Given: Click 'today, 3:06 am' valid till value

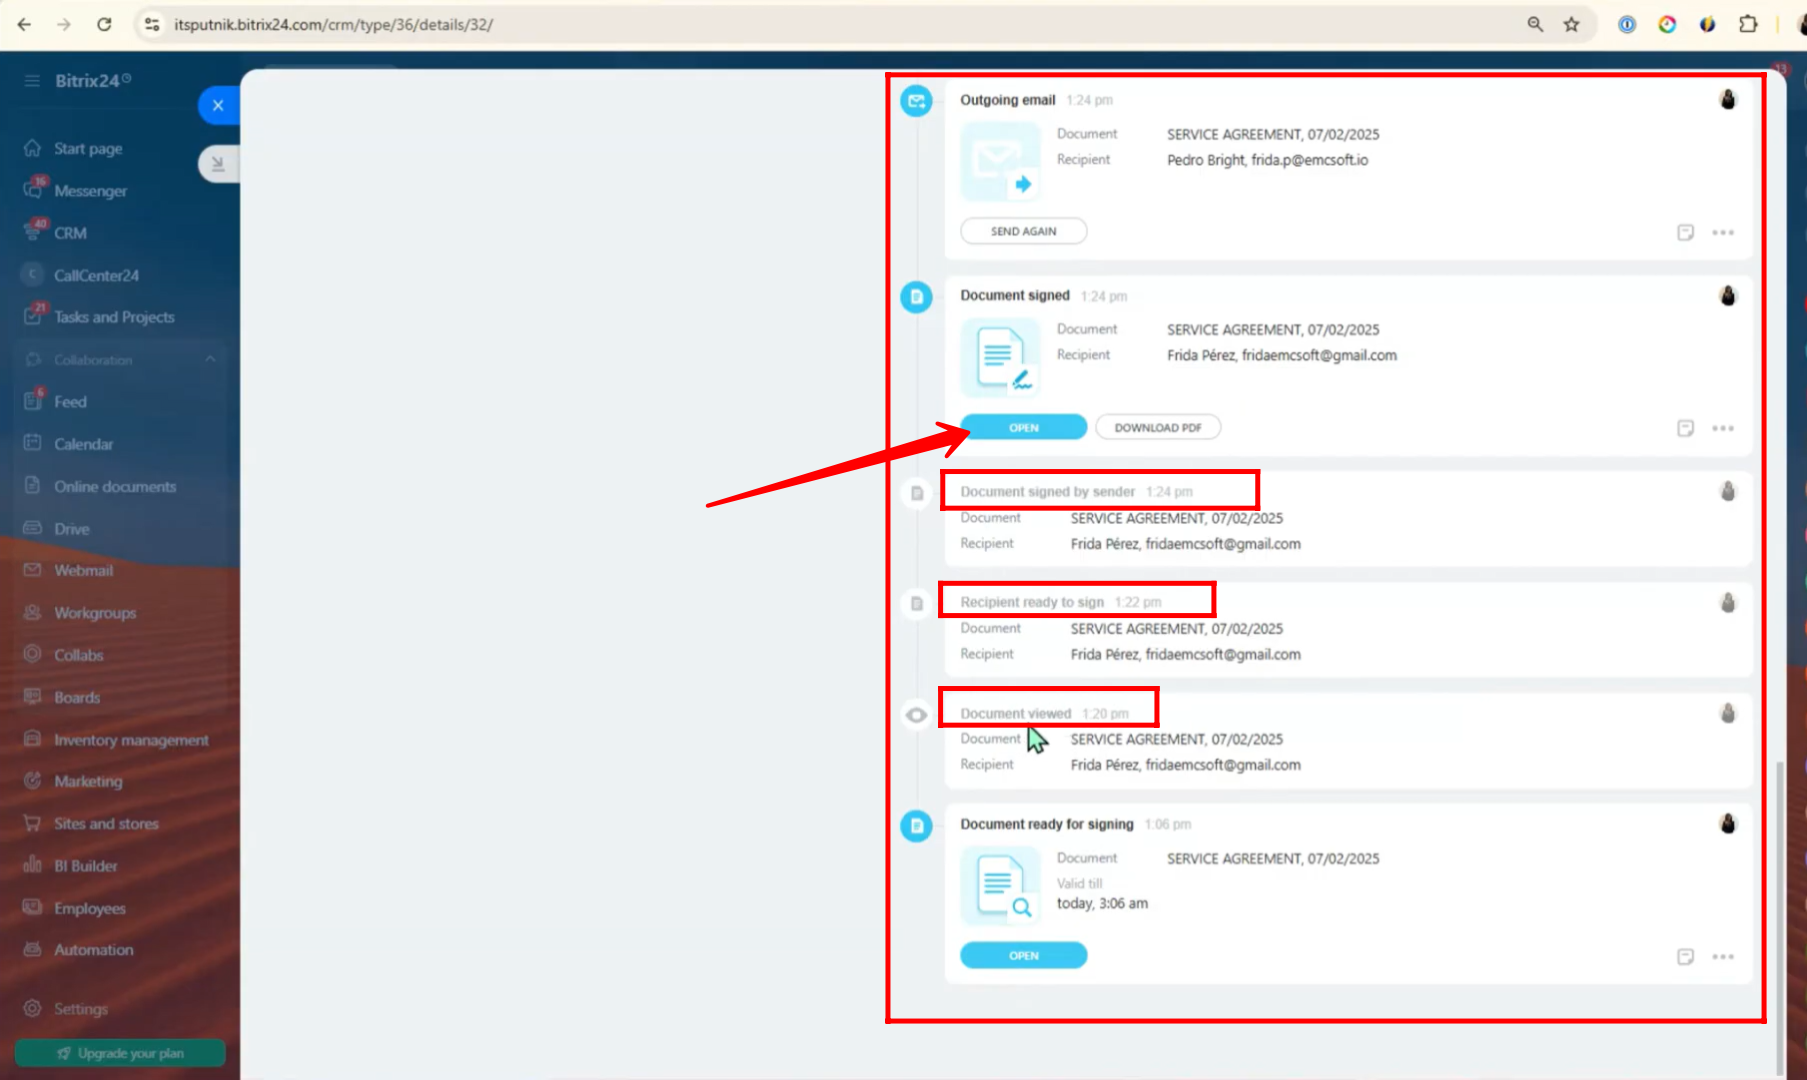Looking at the screenshot, I should (x=1102, y=903).
